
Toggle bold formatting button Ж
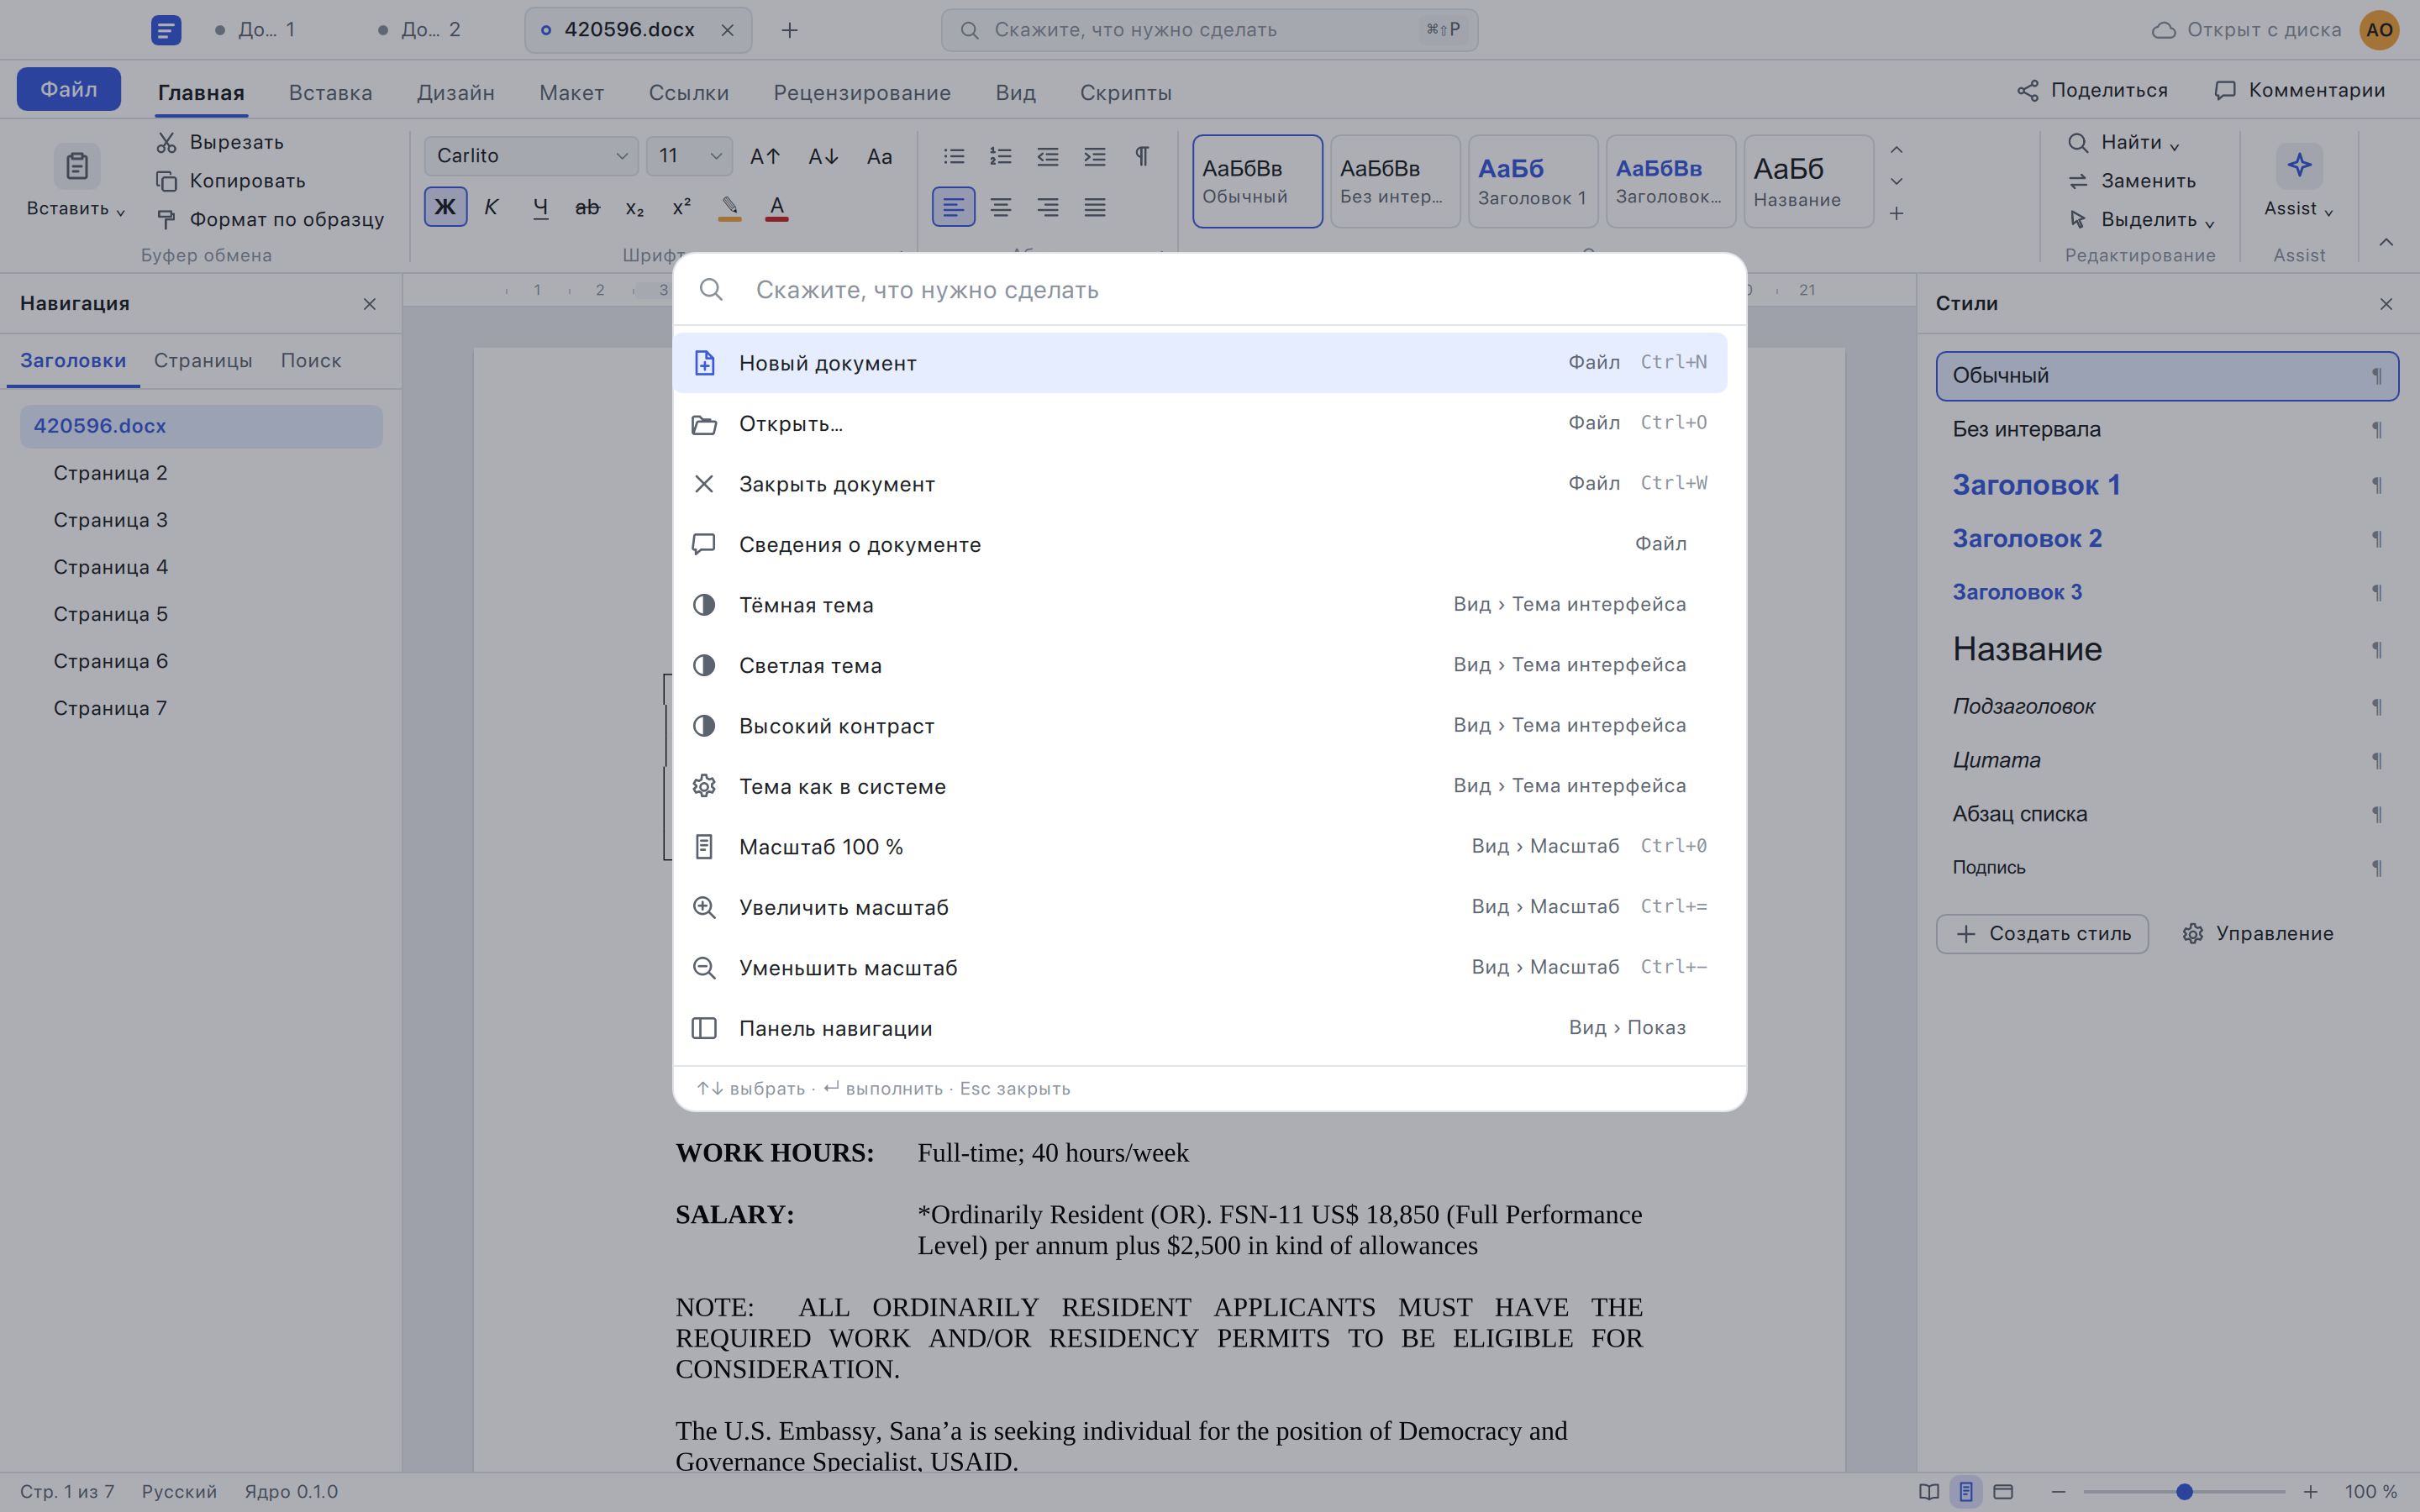click(x=445, y=207)
